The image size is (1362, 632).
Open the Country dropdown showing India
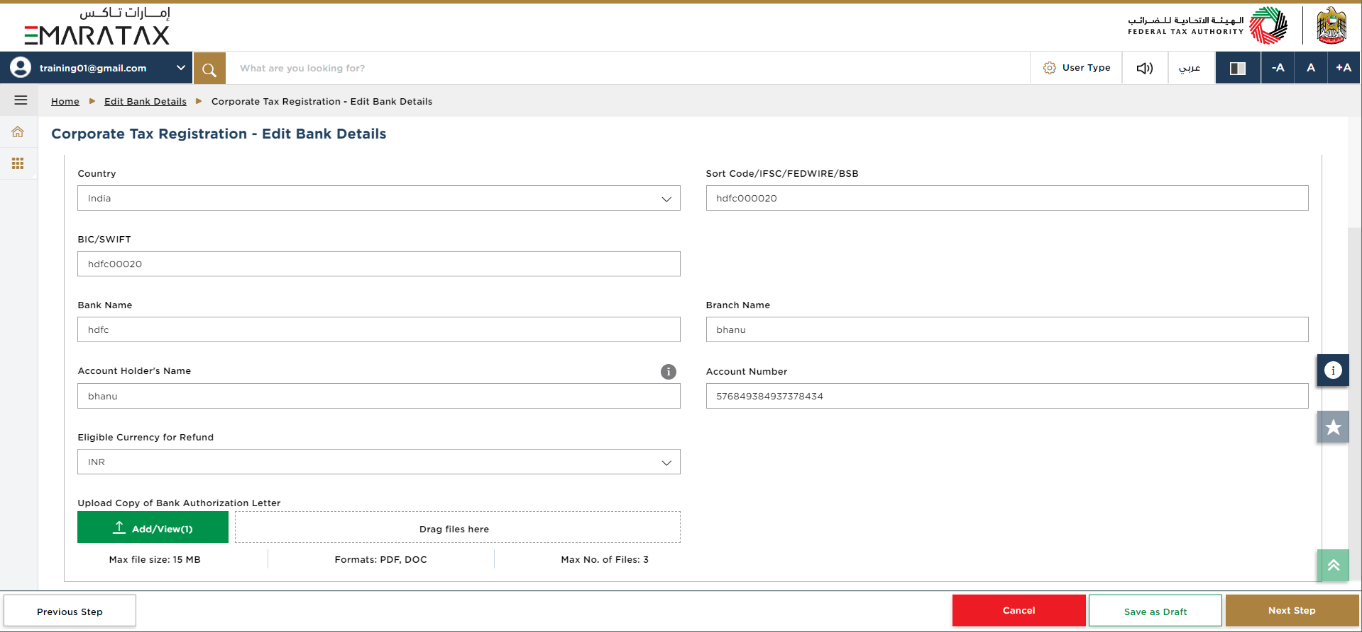click(x=379, y=198)
